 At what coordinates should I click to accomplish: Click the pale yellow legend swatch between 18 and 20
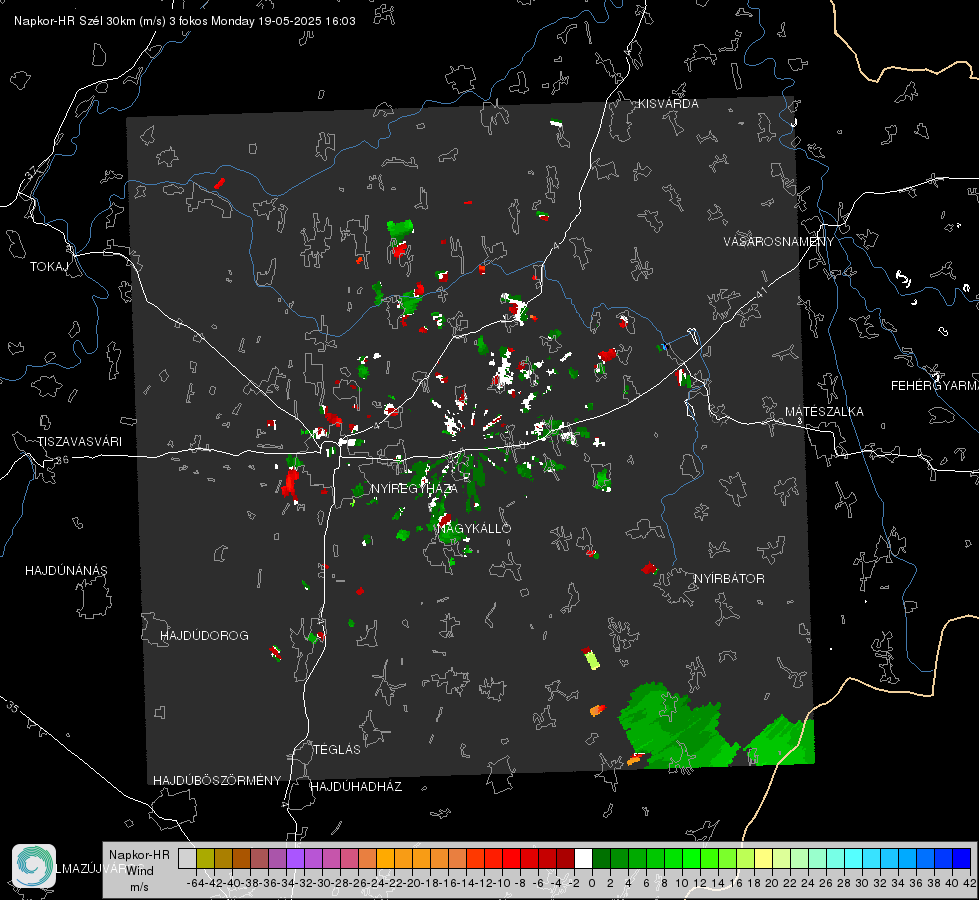tap(763, 858)
